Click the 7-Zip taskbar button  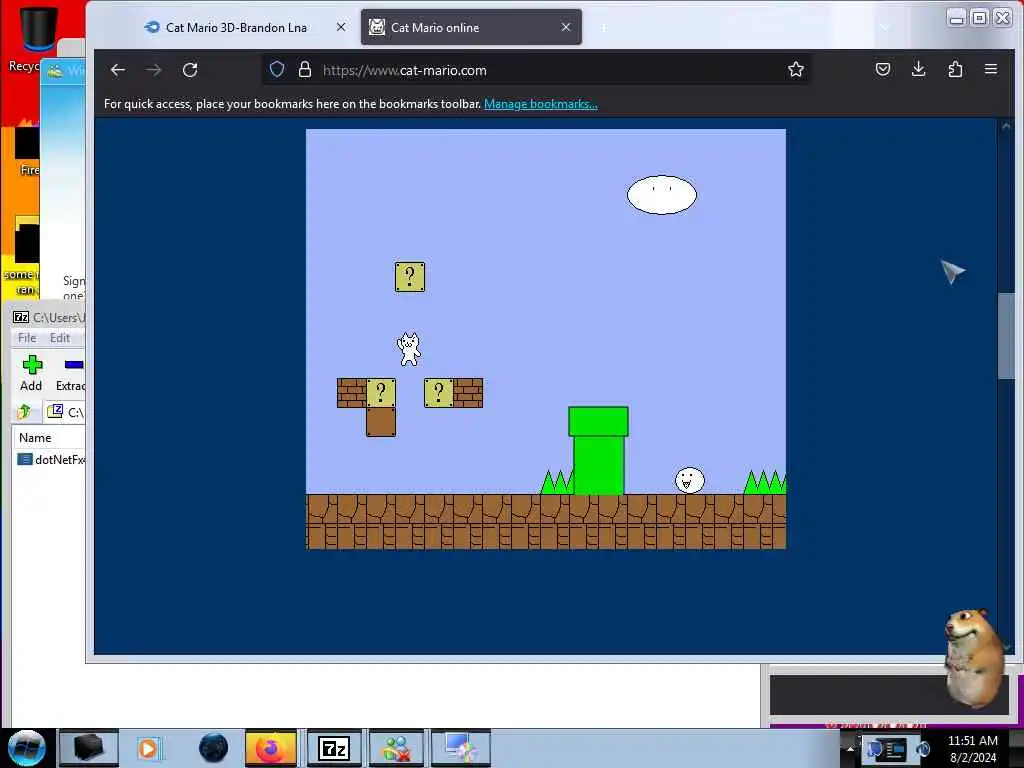tap(334, 748)
